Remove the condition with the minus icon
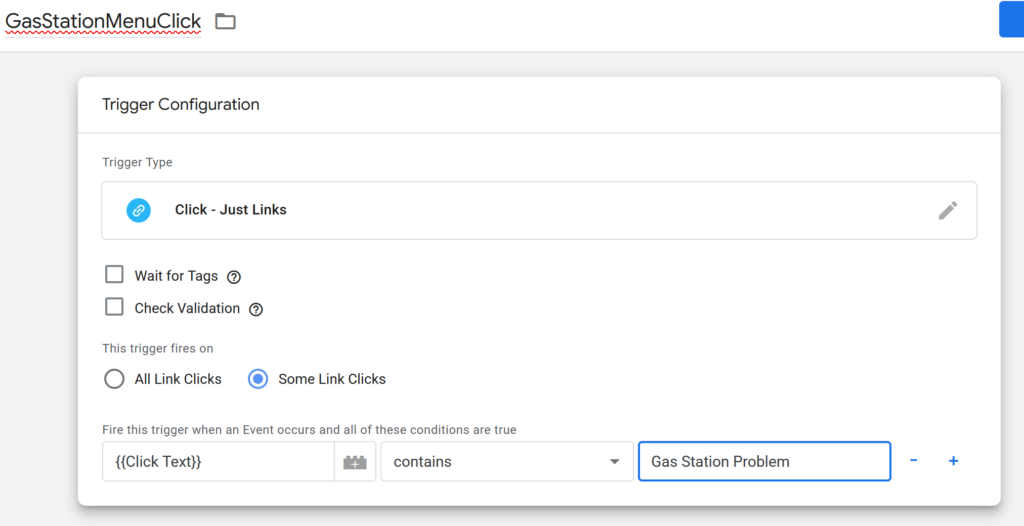Image resolution: width=1024 pixels, height=526 pixels. (914, 461)
